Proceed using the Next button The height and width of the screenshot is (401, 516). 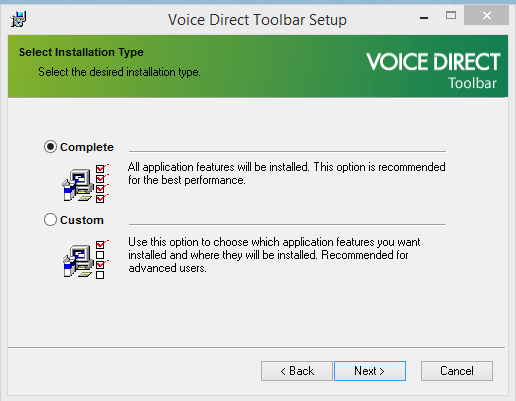pyautogui.click(x=370, y=371)
